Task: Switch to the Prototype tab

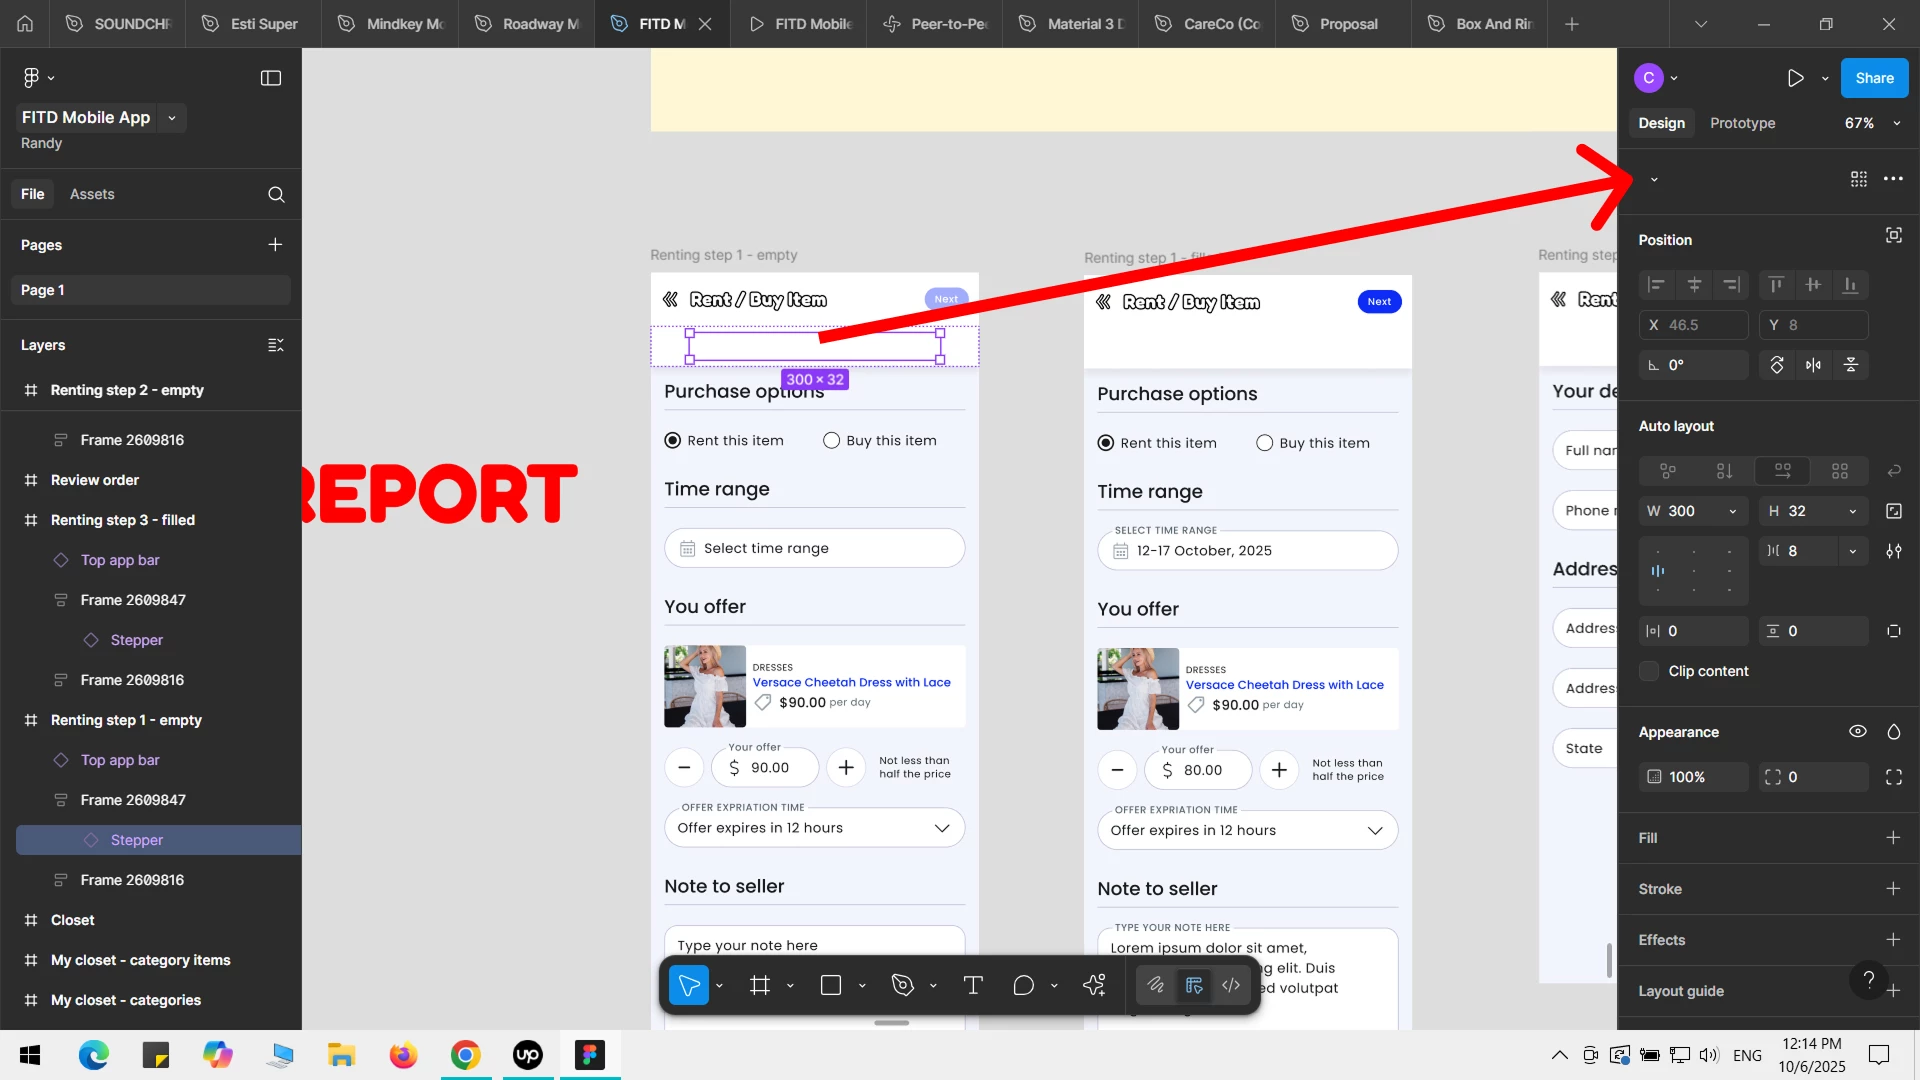Action: pos(1742,123)
